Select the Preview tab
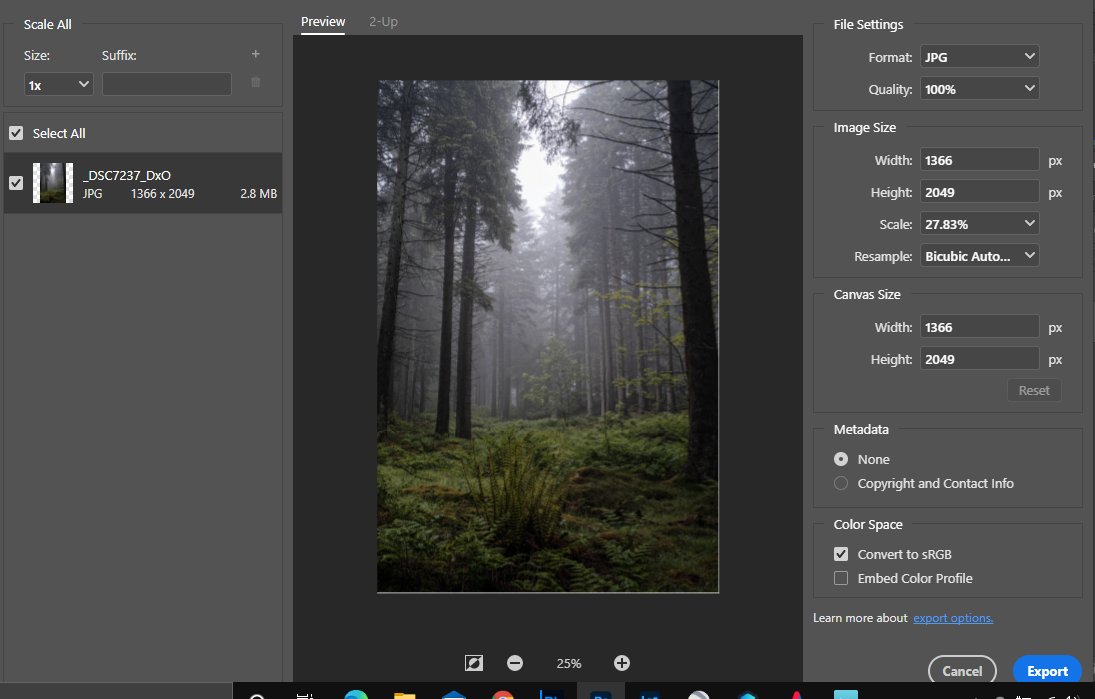This screenshot has width=1095, height=699. [x=323, y=22]
